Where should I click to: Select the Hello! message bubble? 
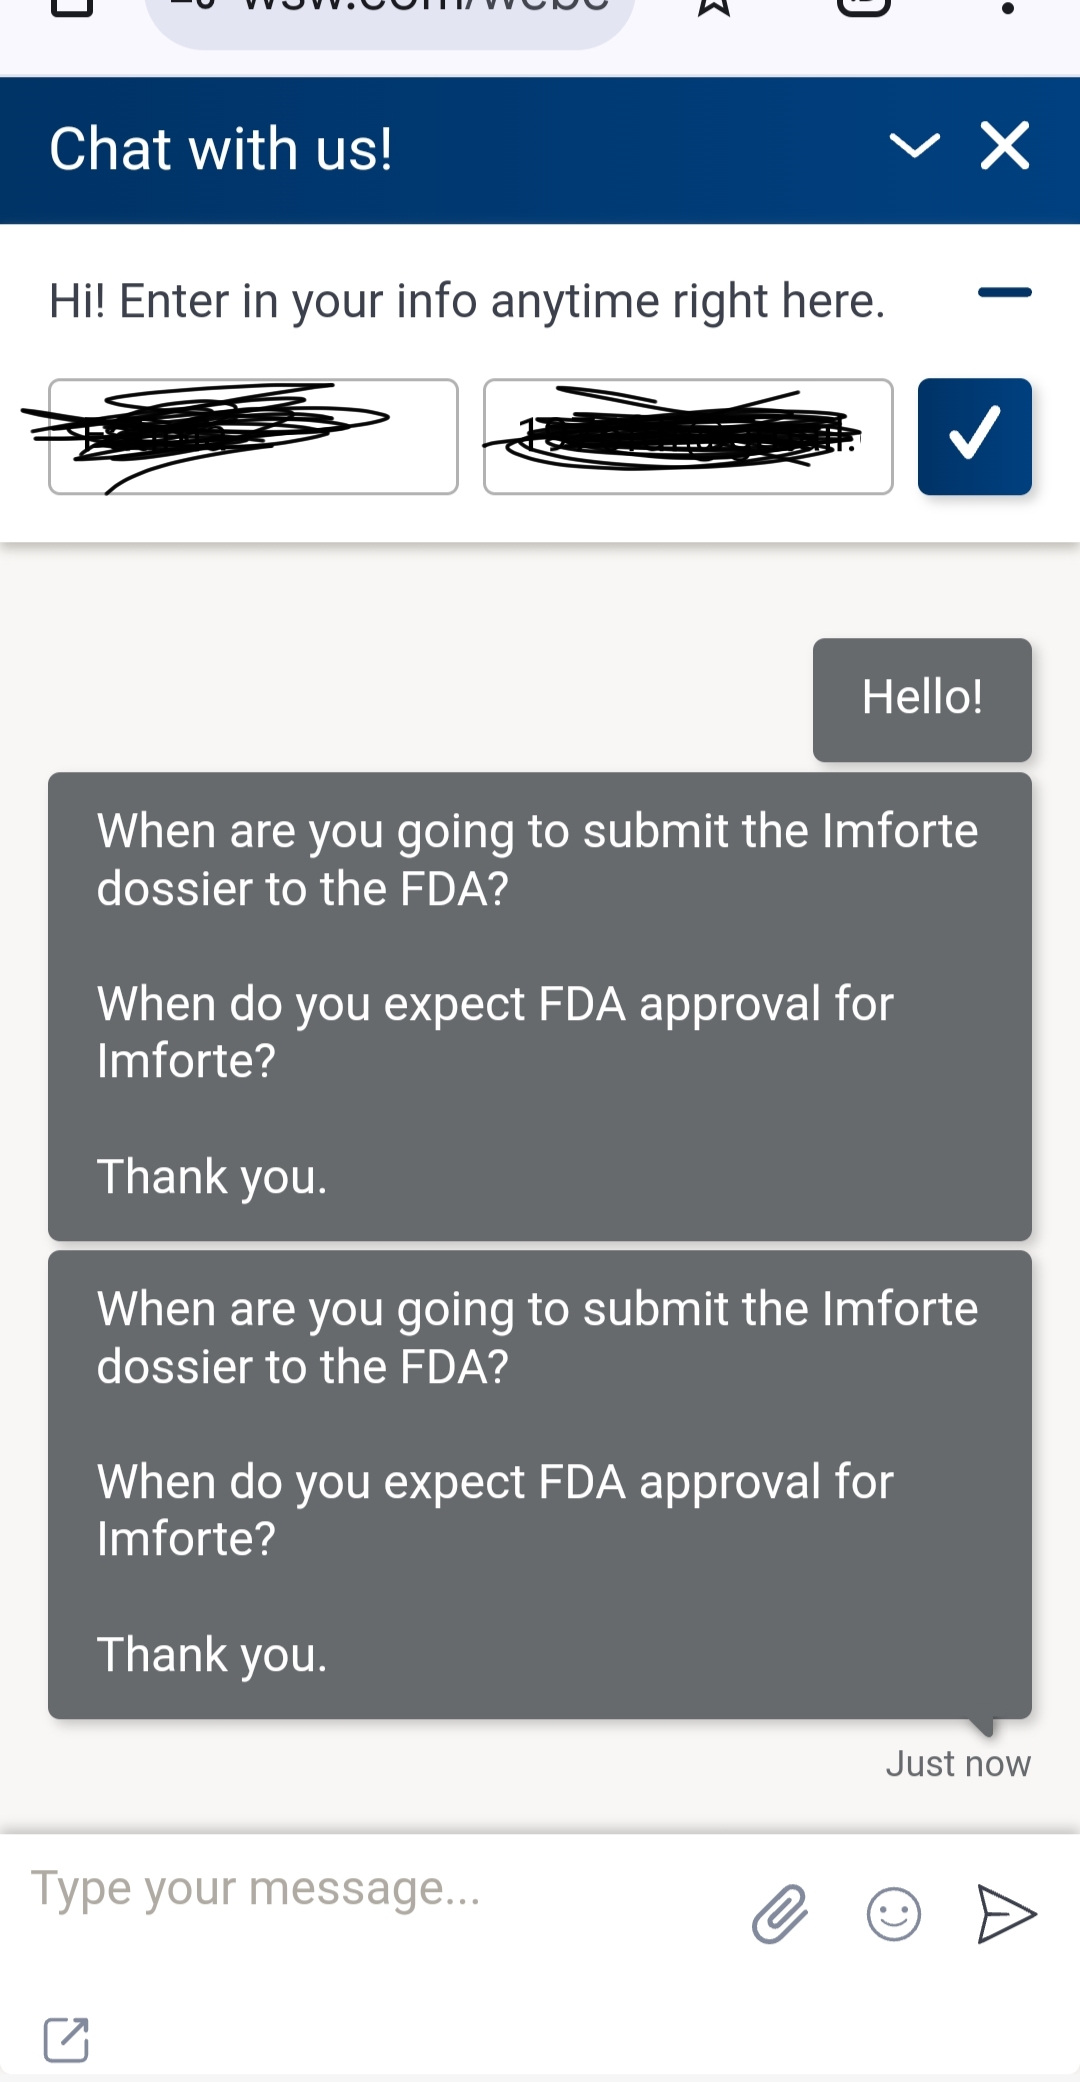tap(922, 699)
